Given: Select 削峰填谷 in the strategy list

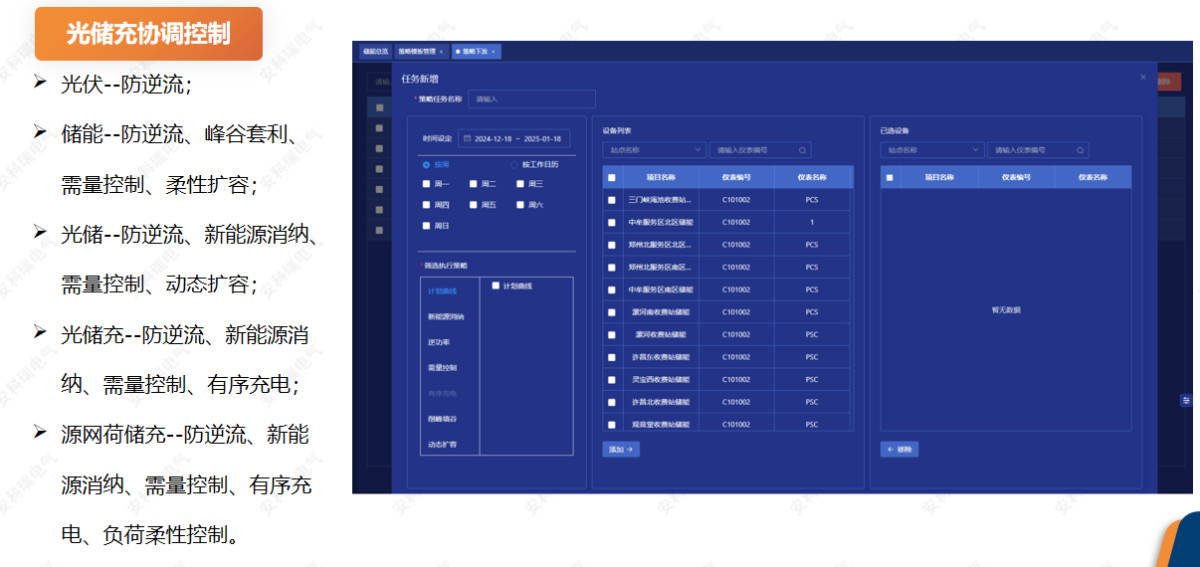Looking at the screenshot, I should [x=442, y=419].
